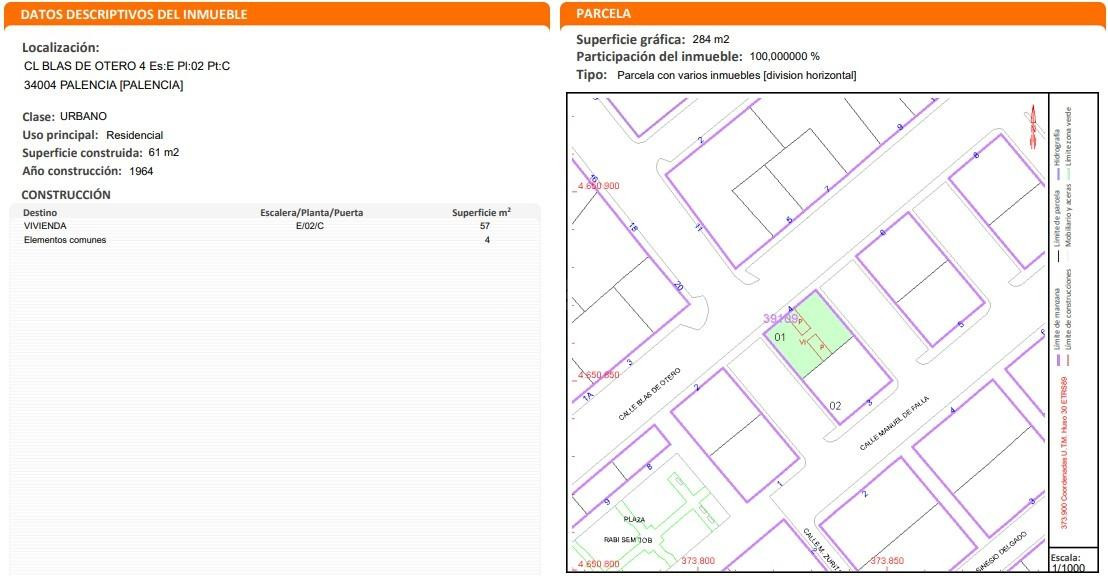Select the participation value '100,000000 %'
Image resolution: width=1108 pixels, height=576 pixels.
click(784, 57)
